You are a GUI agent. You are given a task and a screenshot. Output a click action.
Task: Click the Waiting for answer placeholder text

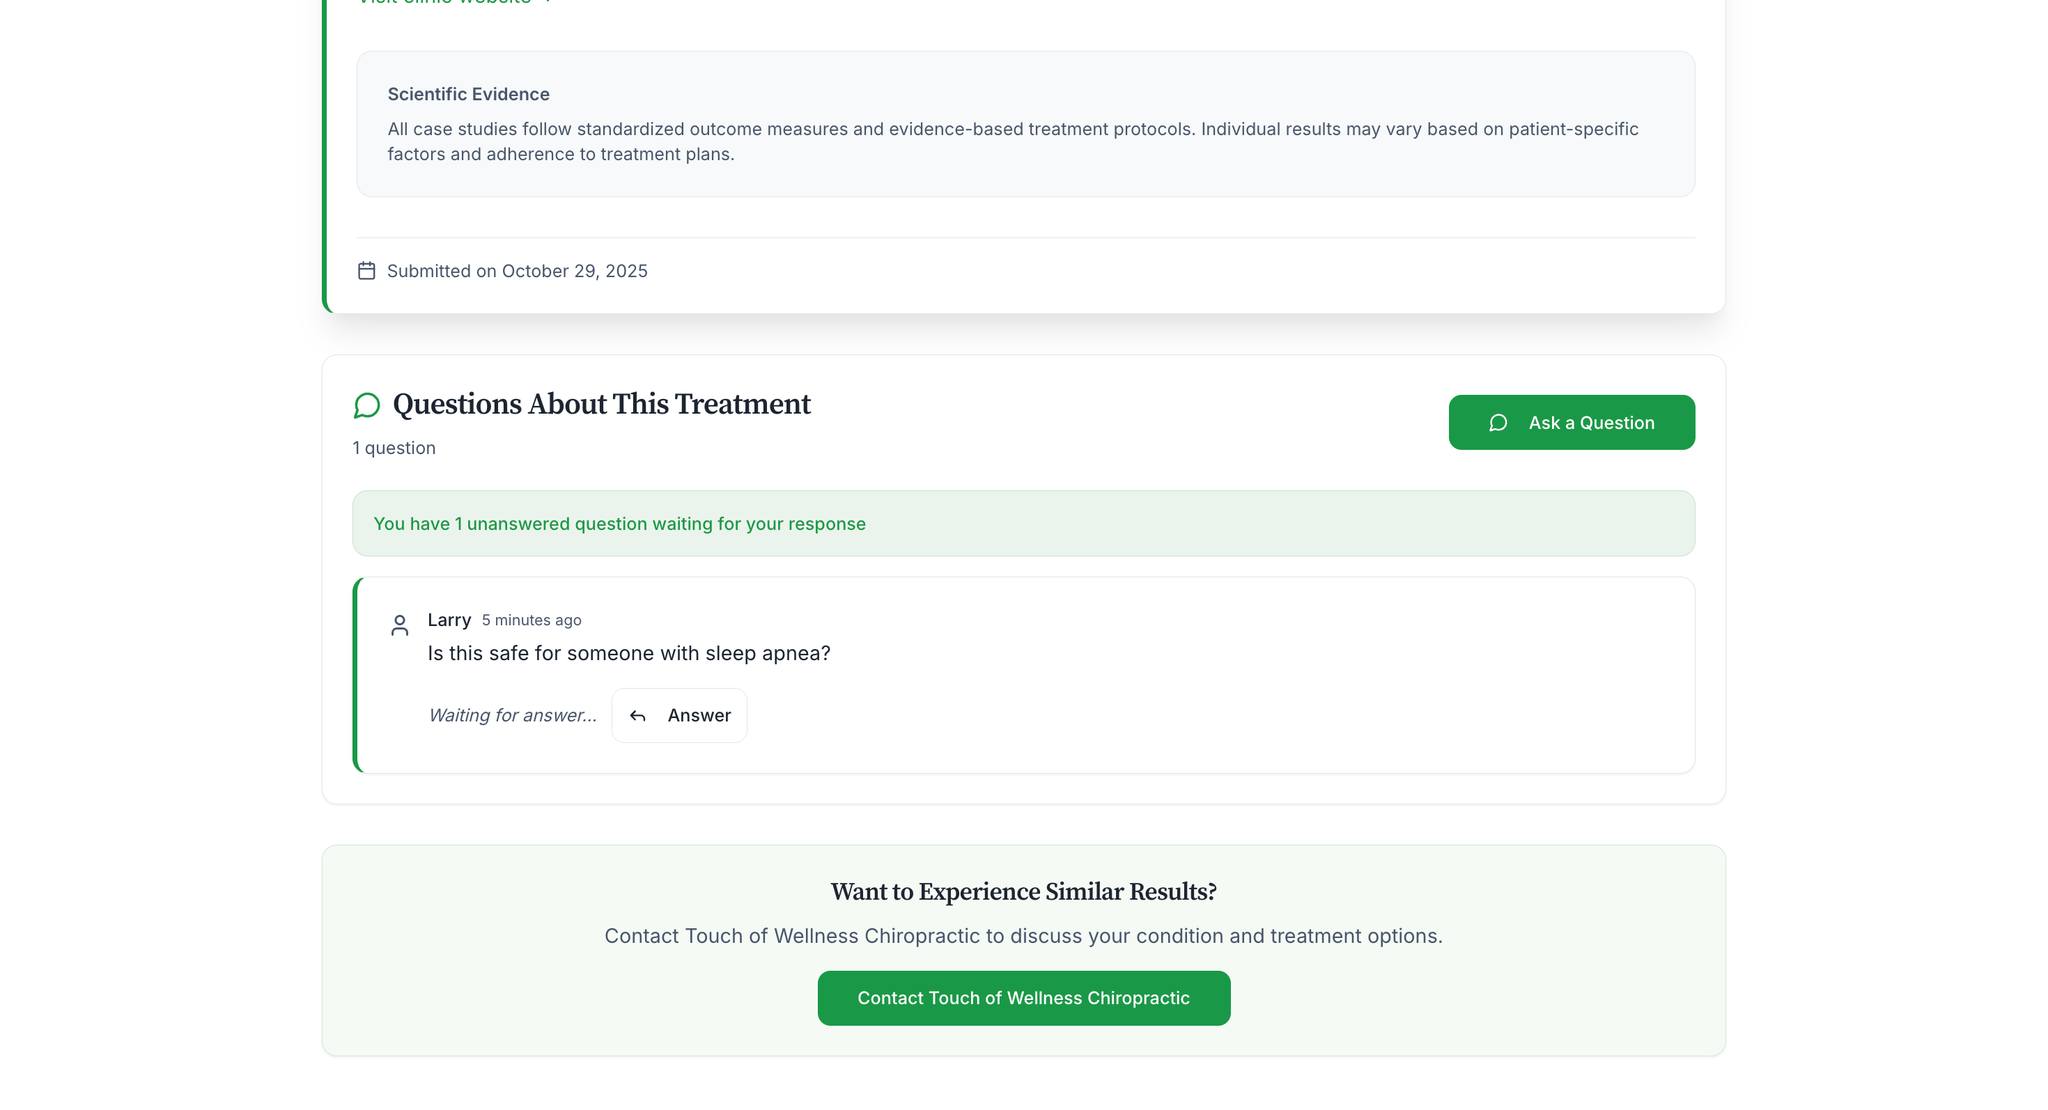tap(512, 715)
